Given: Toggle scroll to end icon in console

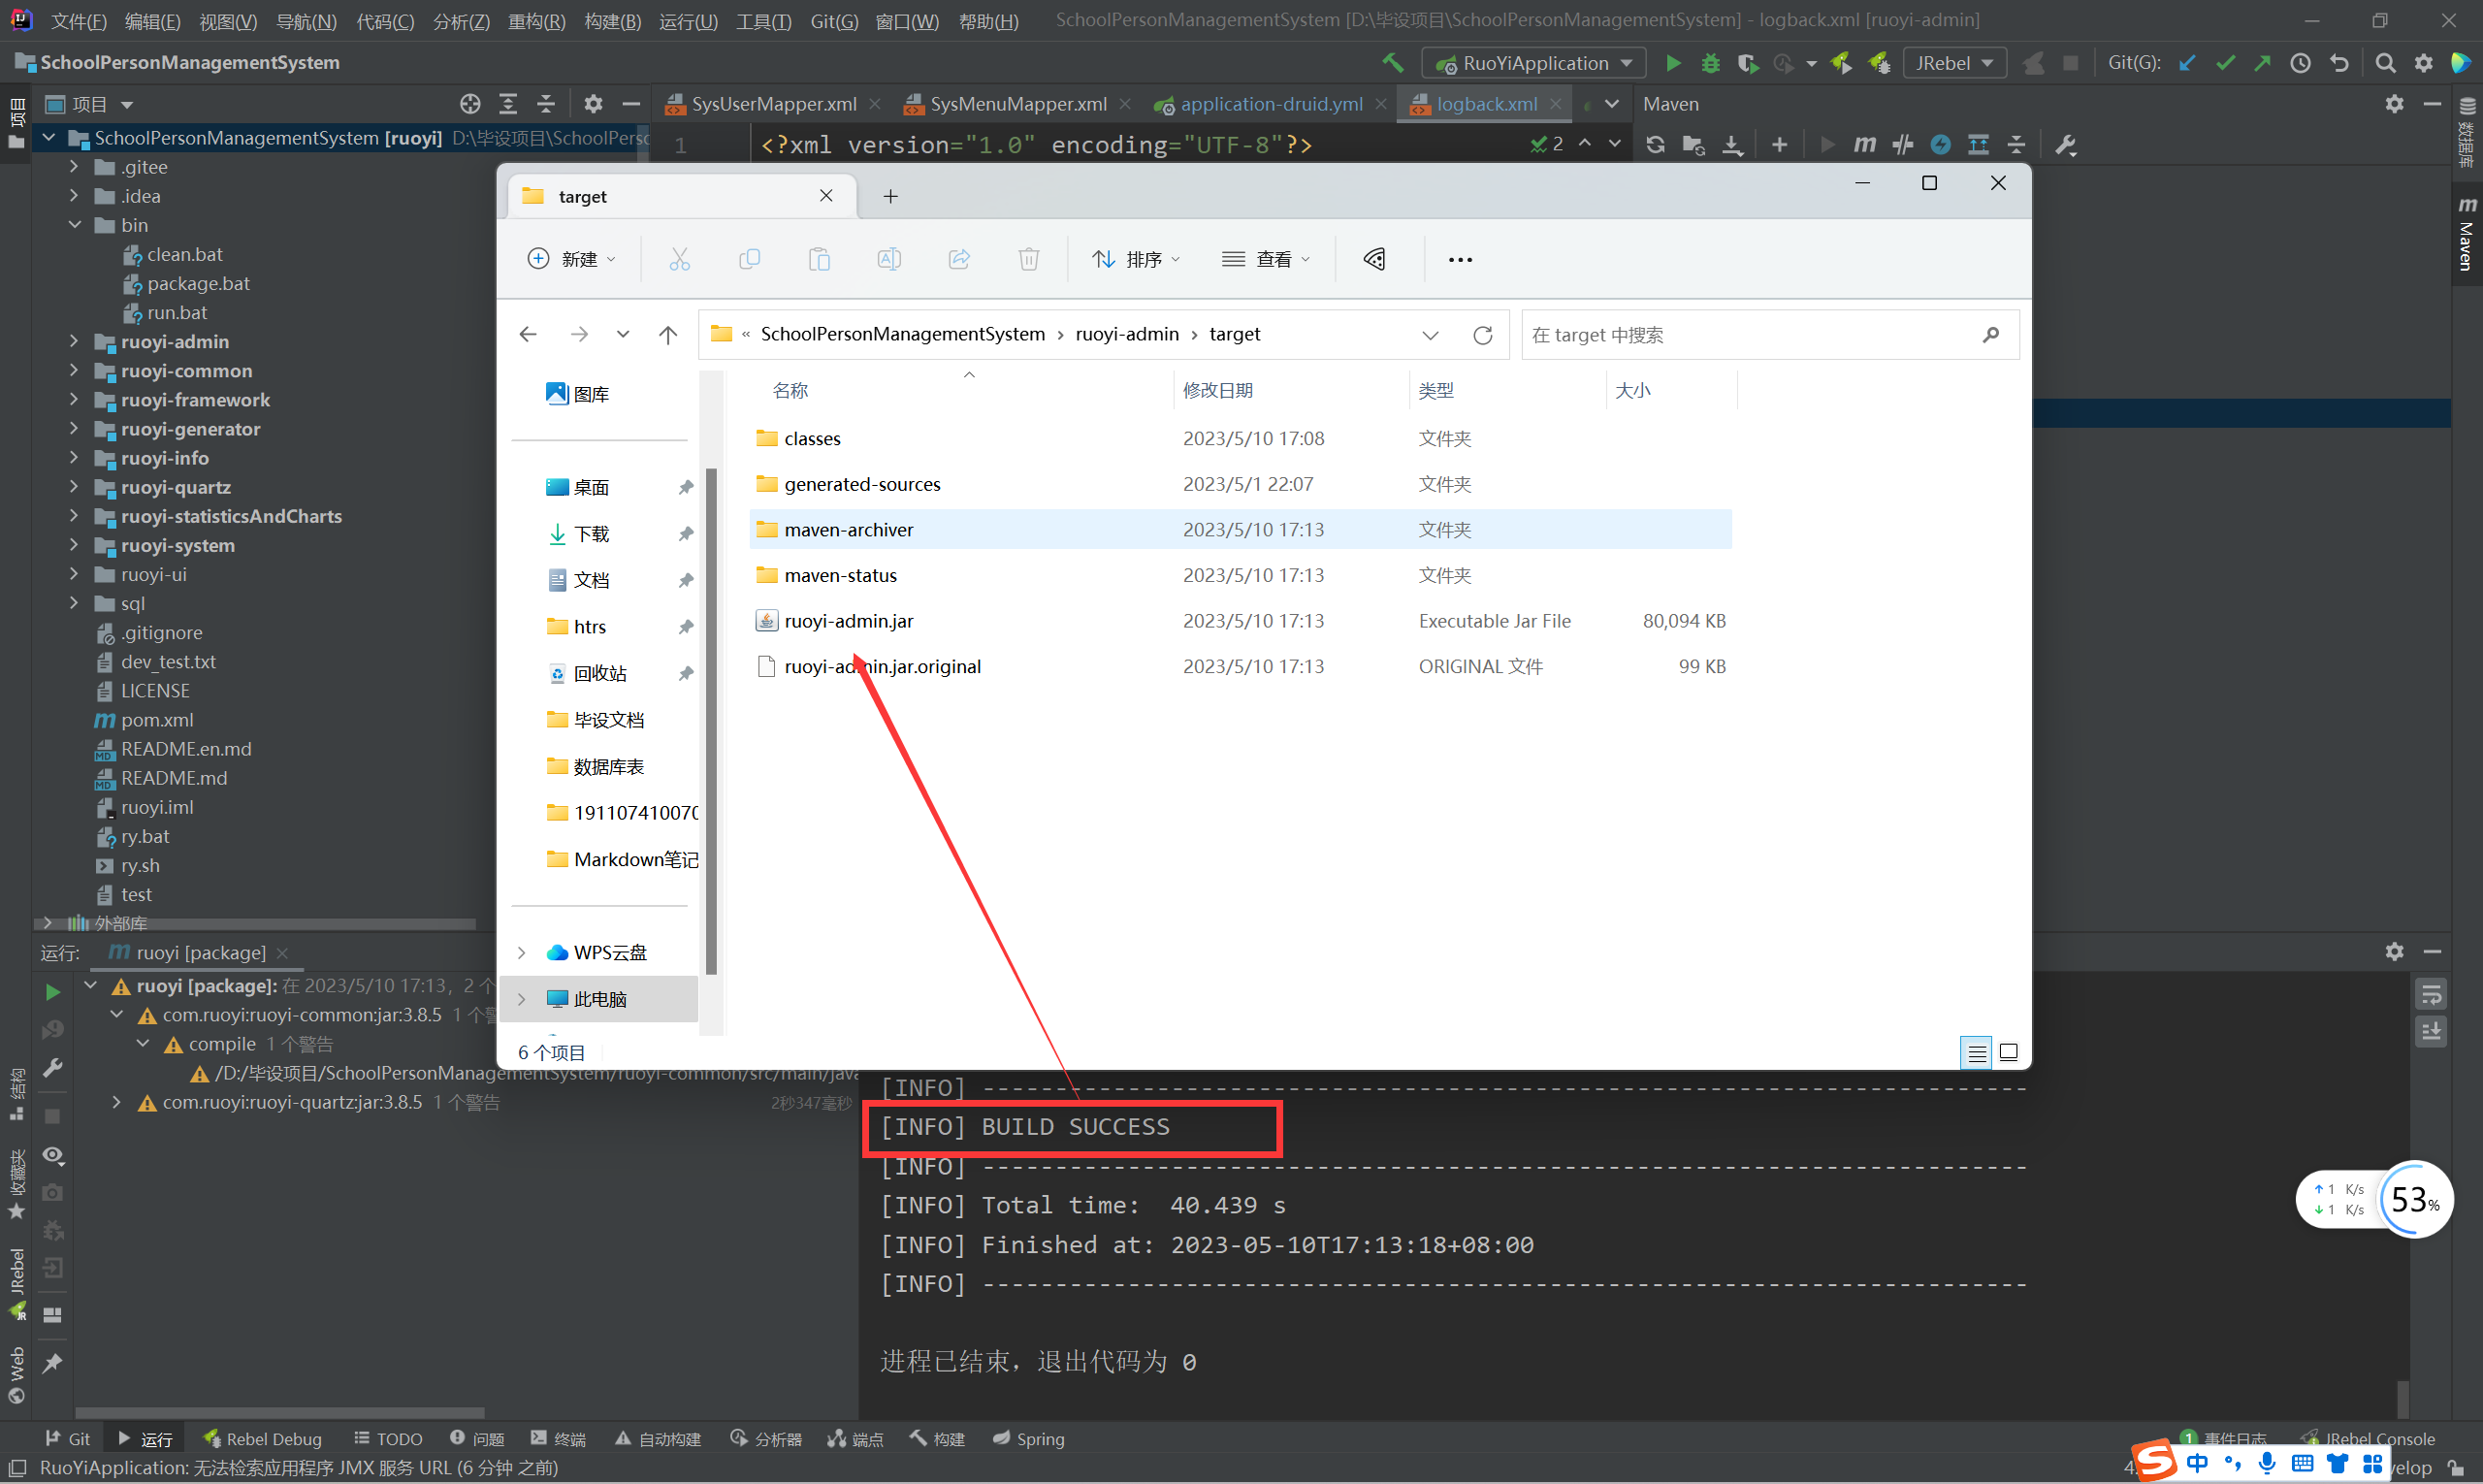Looking at the screenshot, I should (x=2430, y=1032).
